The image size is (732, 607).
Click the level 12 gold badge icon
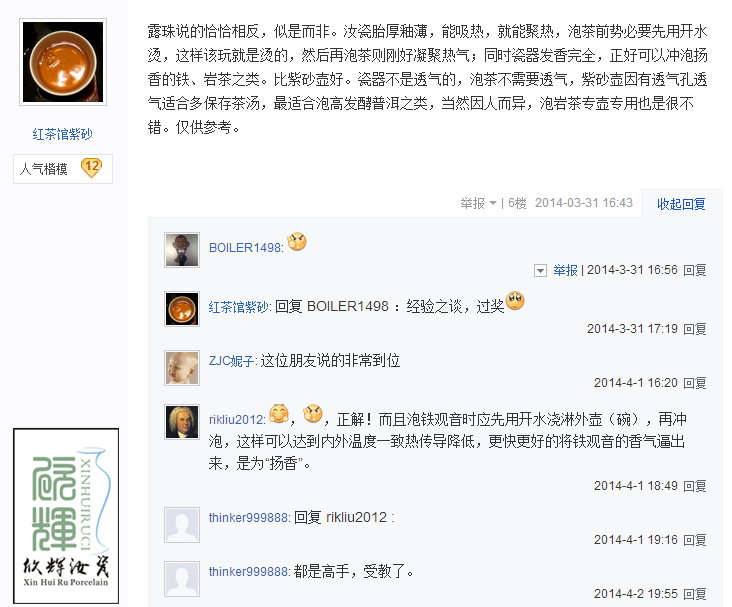[x=92, y=168]
